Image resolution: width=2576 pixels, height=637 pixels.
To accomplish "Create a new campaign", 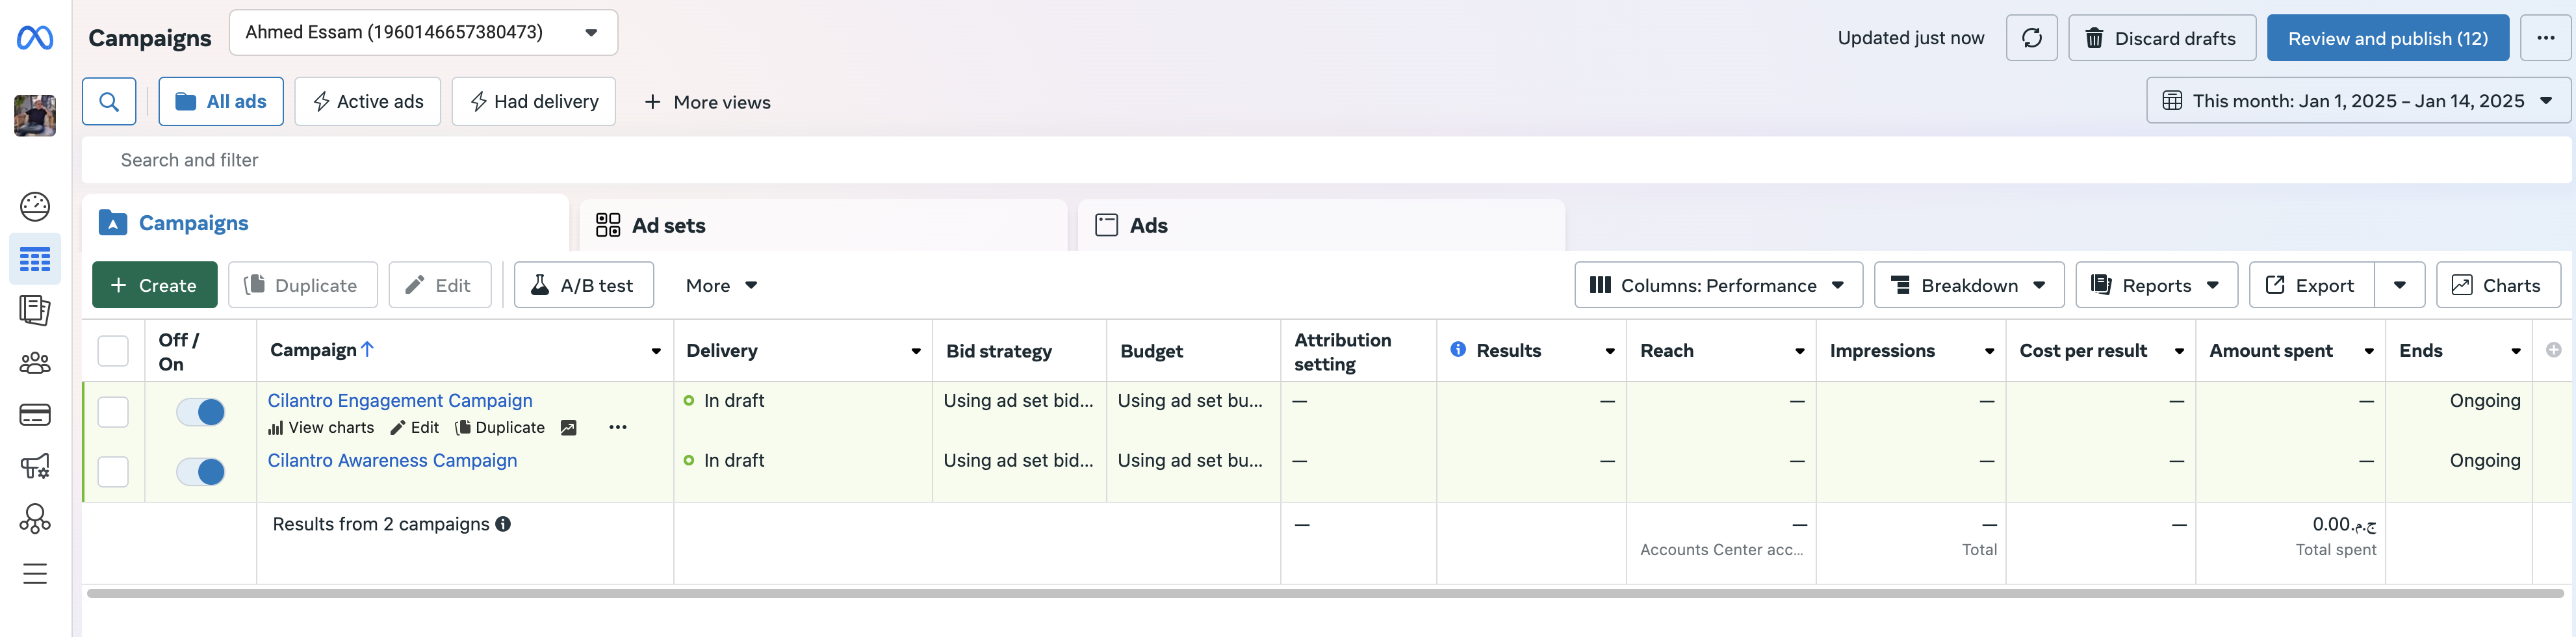I will click(x=154, y=285).
